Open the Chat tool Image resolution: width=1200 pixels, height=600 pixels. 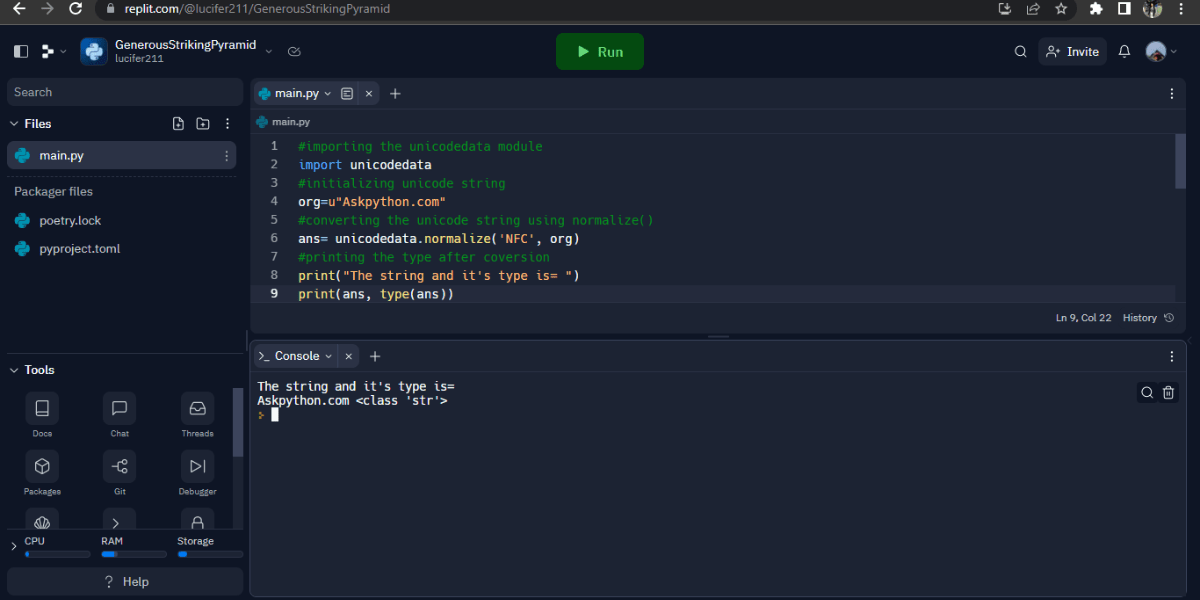[x=119, y=415]
